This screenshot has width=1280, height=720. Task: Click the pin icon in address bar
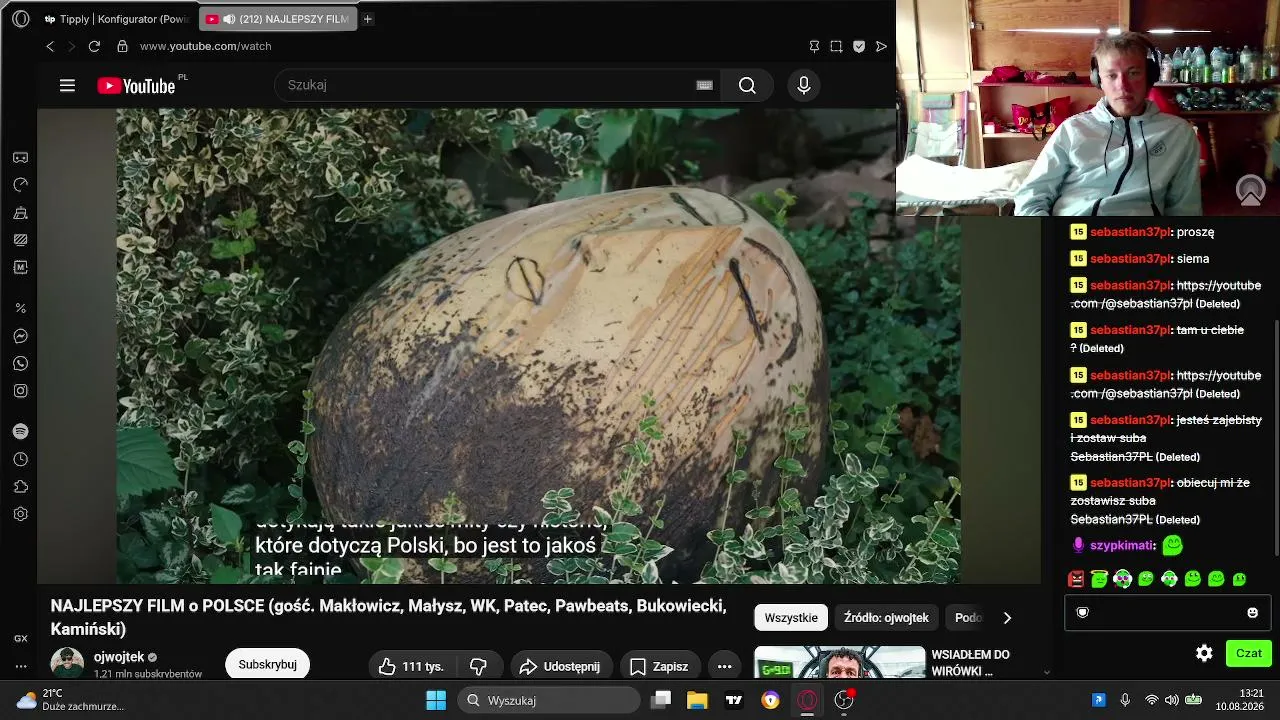814,46
